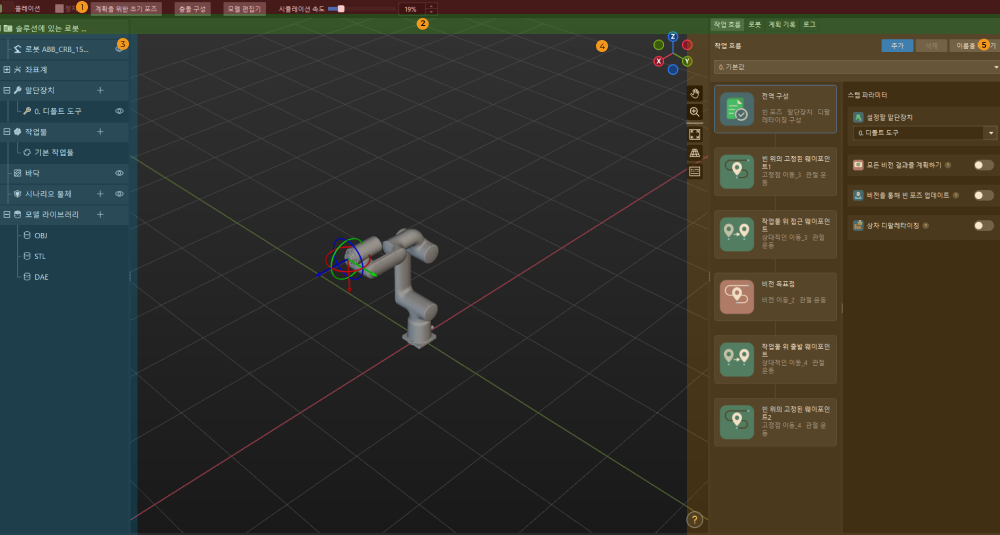The image size is (1000, 535).
Task: Click the unlabeled red circle on the gizmo
Action: coord(687,45)
